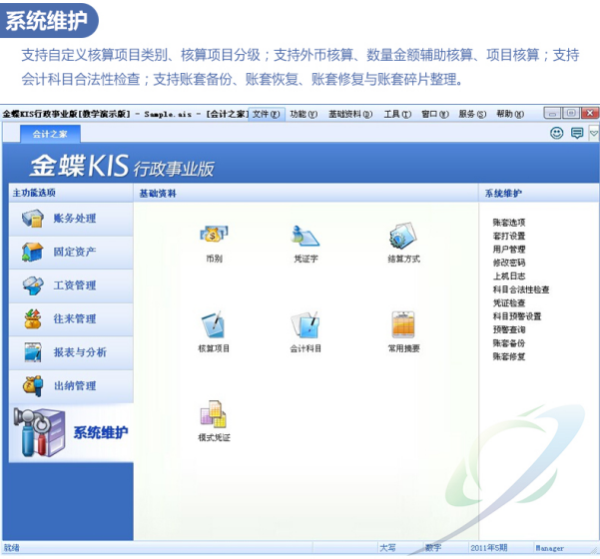Image resolution: width=600 pixels, height=559 pixels.
Task: Open the 用户管理 link
Action: click(509, 249)
